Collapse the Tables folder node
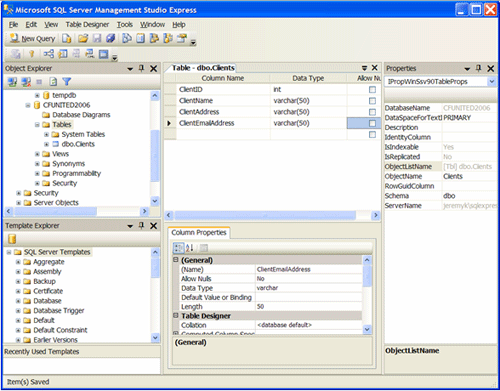 coord(37,125)
